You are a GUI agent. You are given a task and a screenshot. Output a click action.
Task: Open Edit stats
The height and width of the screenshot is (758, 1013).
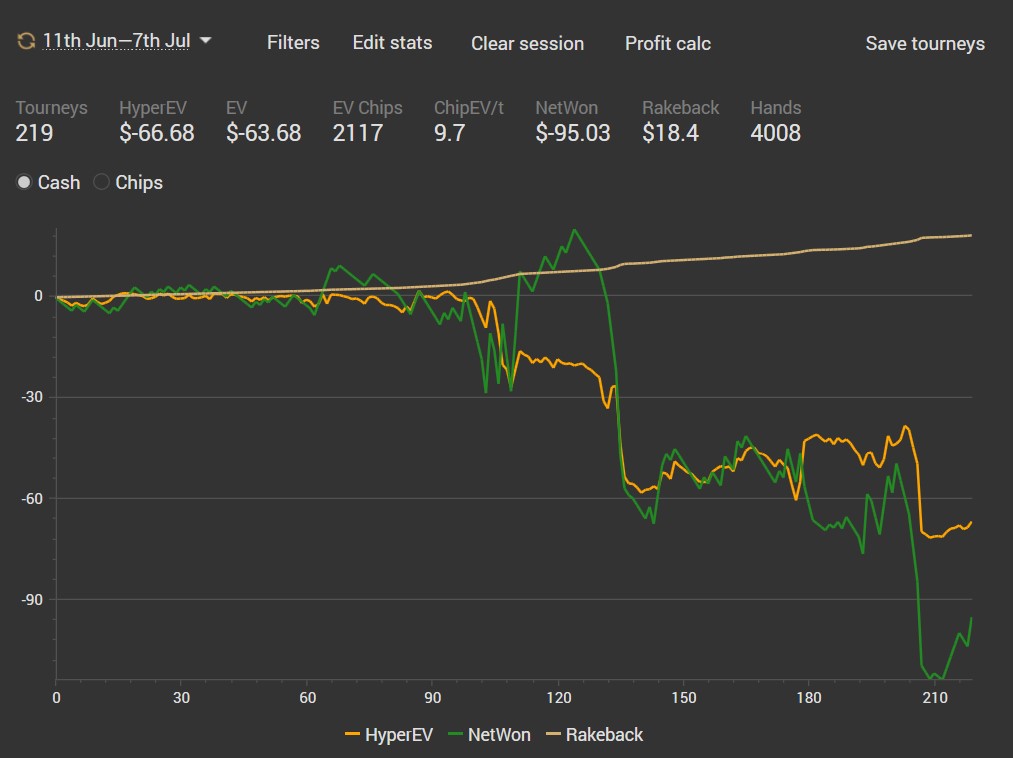click(392, 43)
